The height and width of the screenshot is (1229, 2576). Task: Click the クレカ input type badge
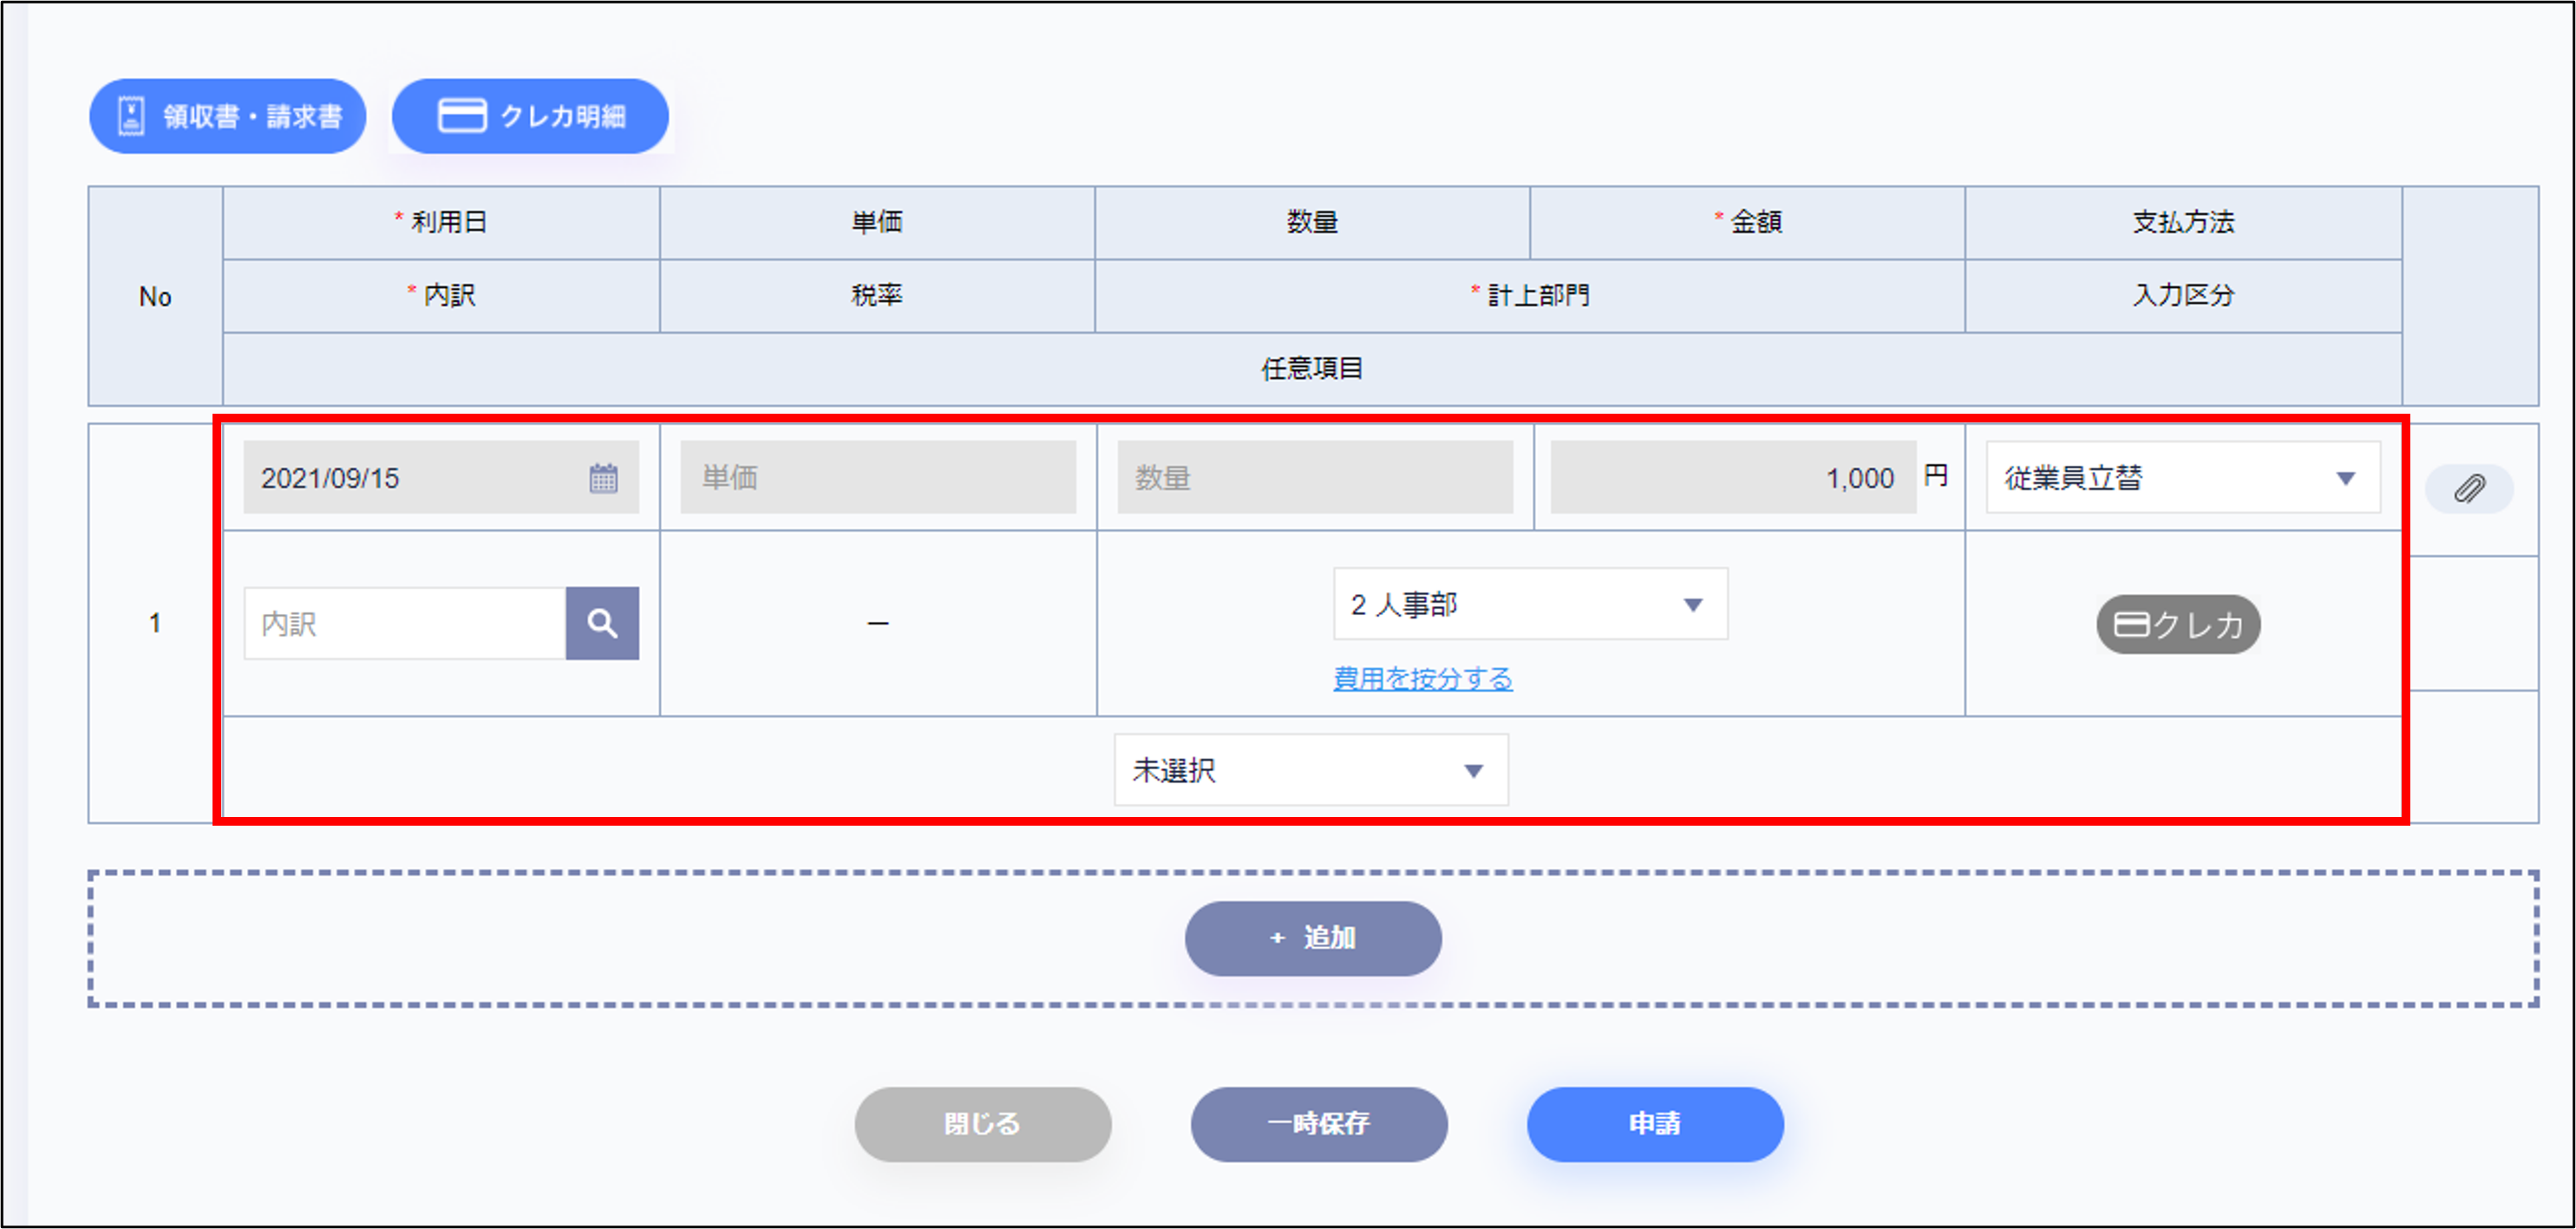2178,624
